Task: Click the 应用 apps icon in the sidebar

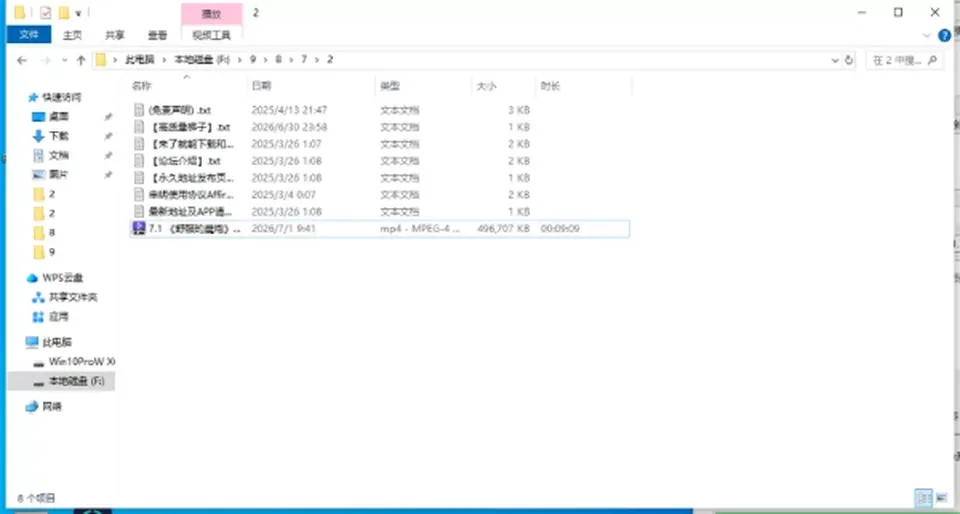Action: coord(39,317)
